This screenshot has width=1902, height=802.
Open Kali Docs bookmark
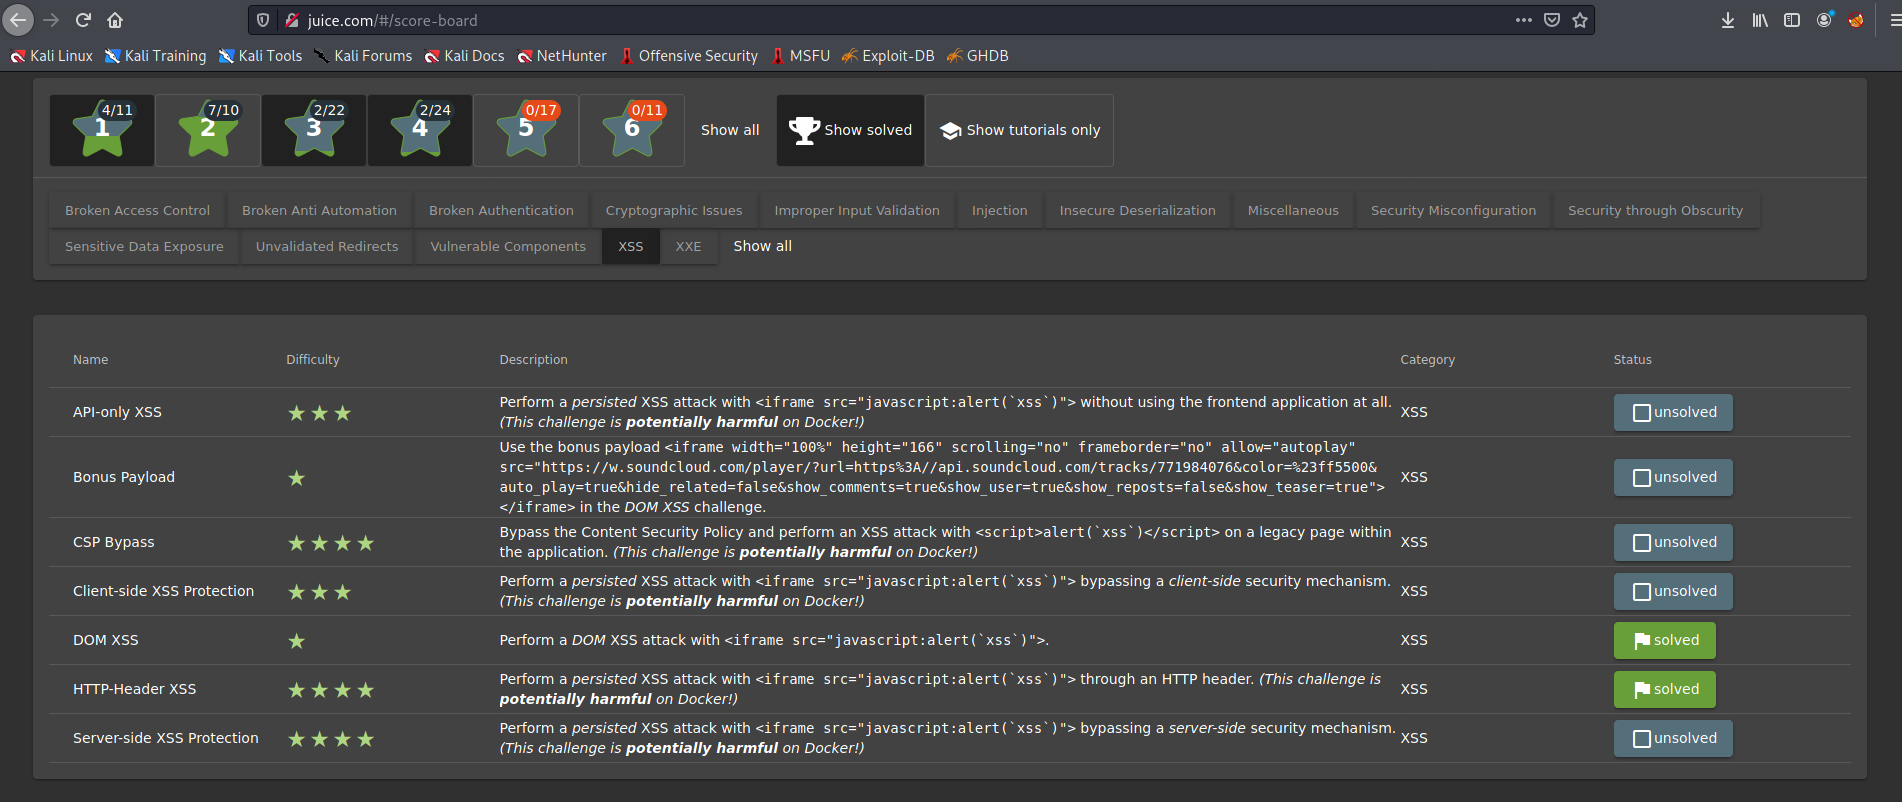464,56
